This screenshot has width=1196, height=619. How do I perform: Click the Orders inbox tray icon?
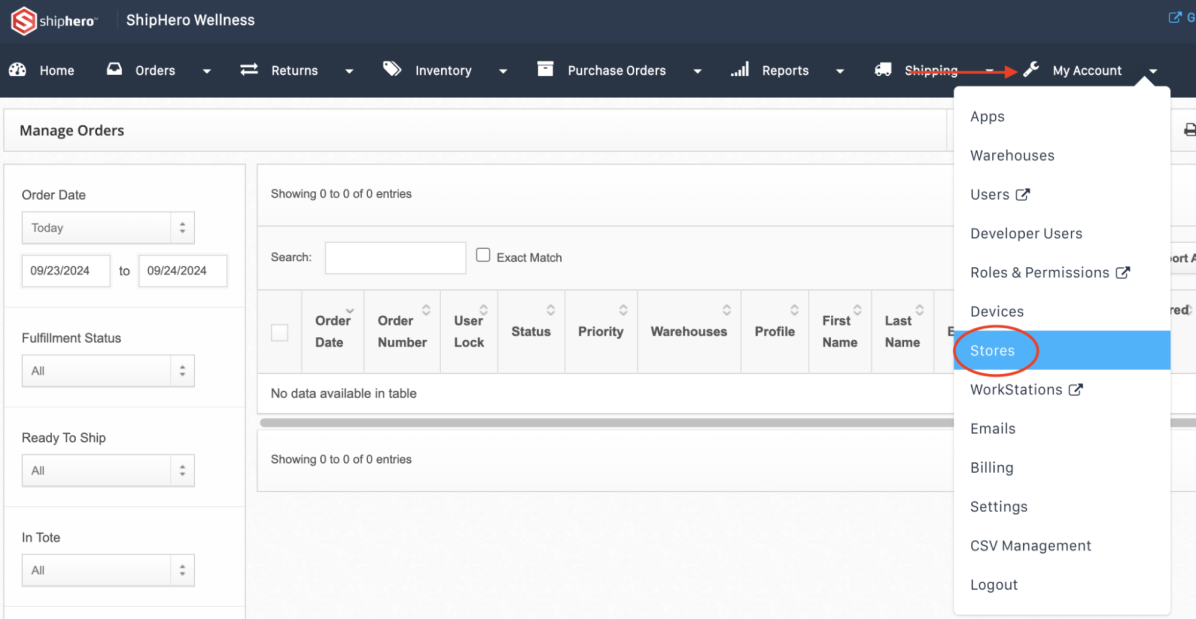pos(115,70)
